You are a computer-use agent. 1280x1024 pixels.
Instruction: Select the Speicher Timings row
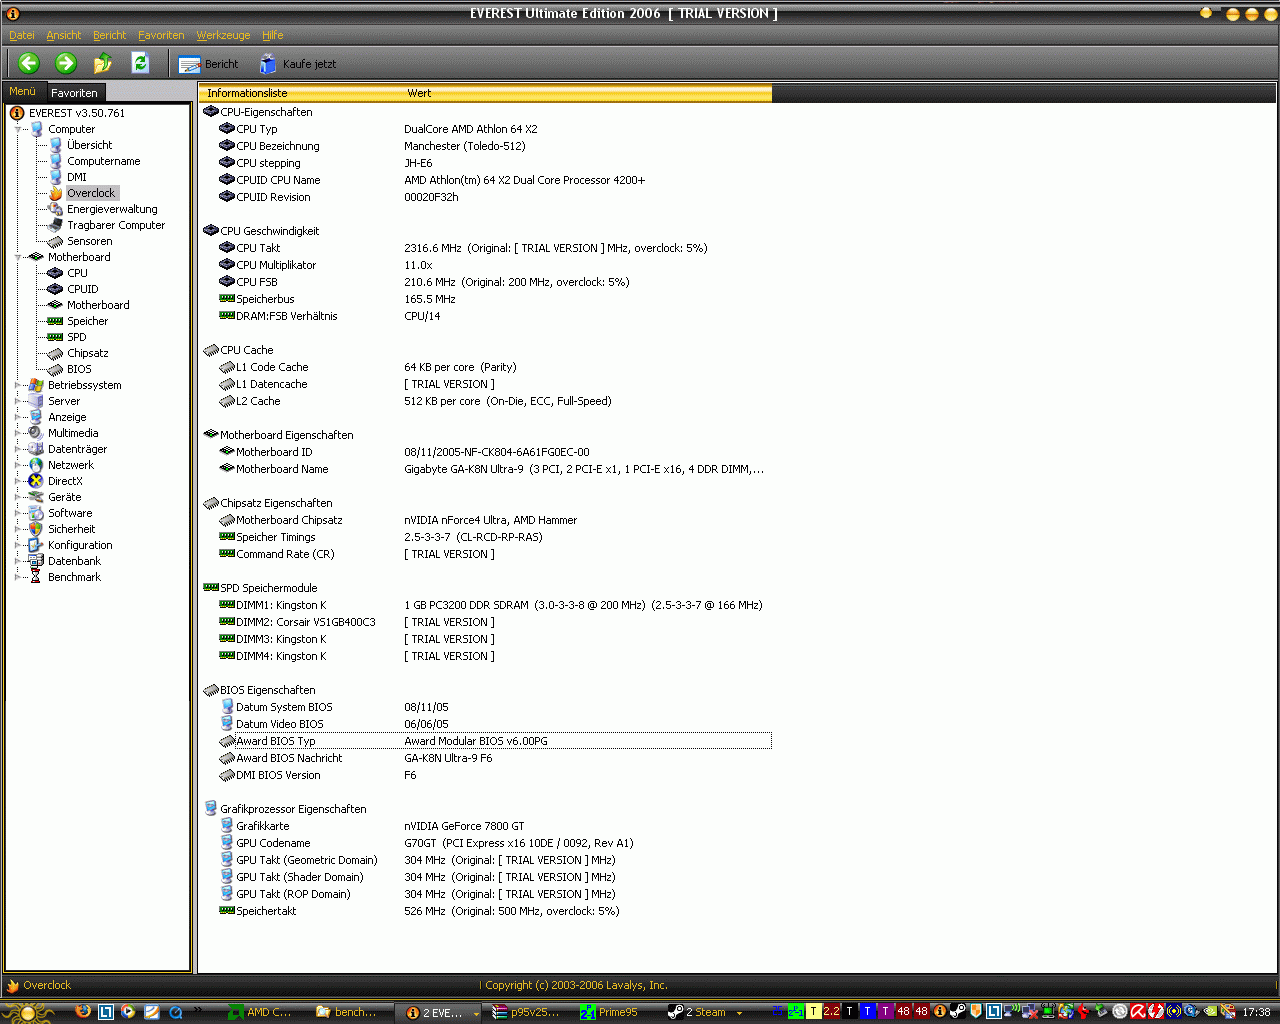pyautogui.click(x=486, y=537)
